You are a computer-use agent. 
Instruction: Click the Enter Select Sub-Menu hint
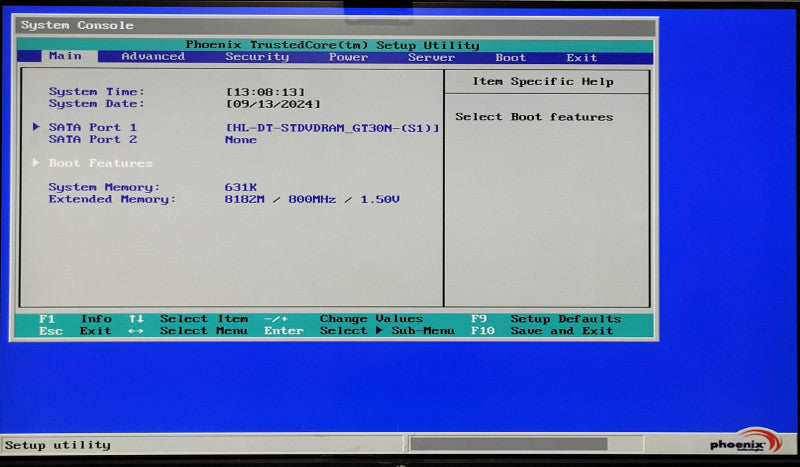point(360,331)
